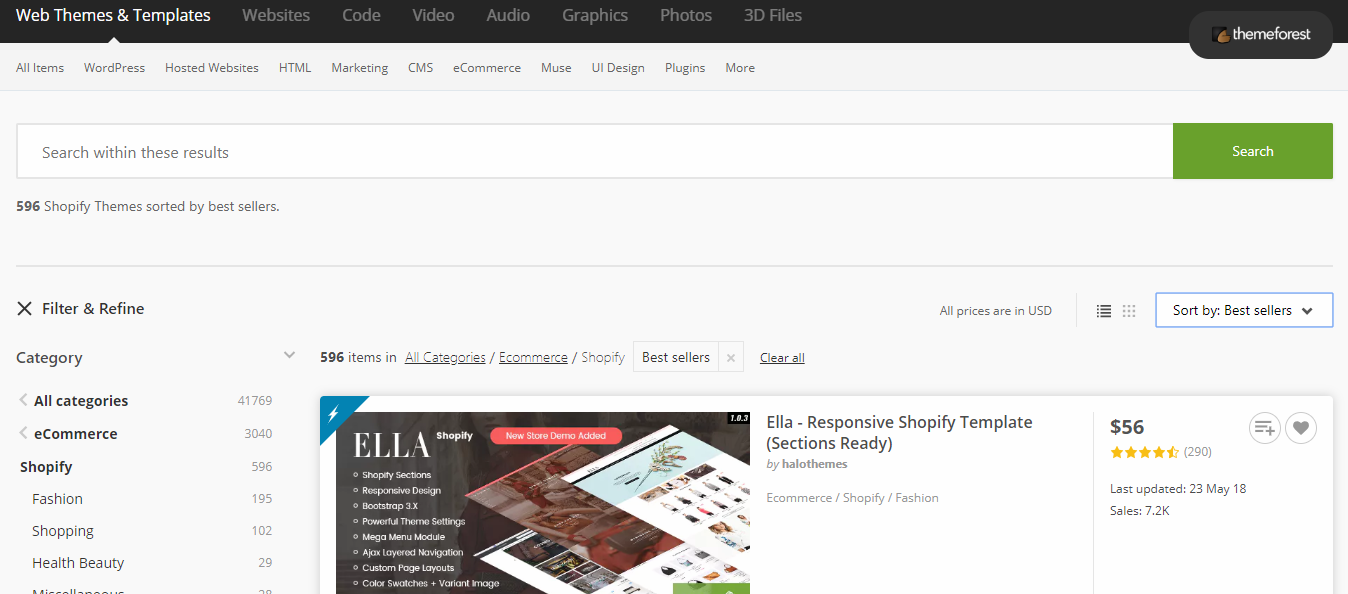Open the Web Themes & Templates tab
Screen dimensions: 1348x594
coord(113,15)
